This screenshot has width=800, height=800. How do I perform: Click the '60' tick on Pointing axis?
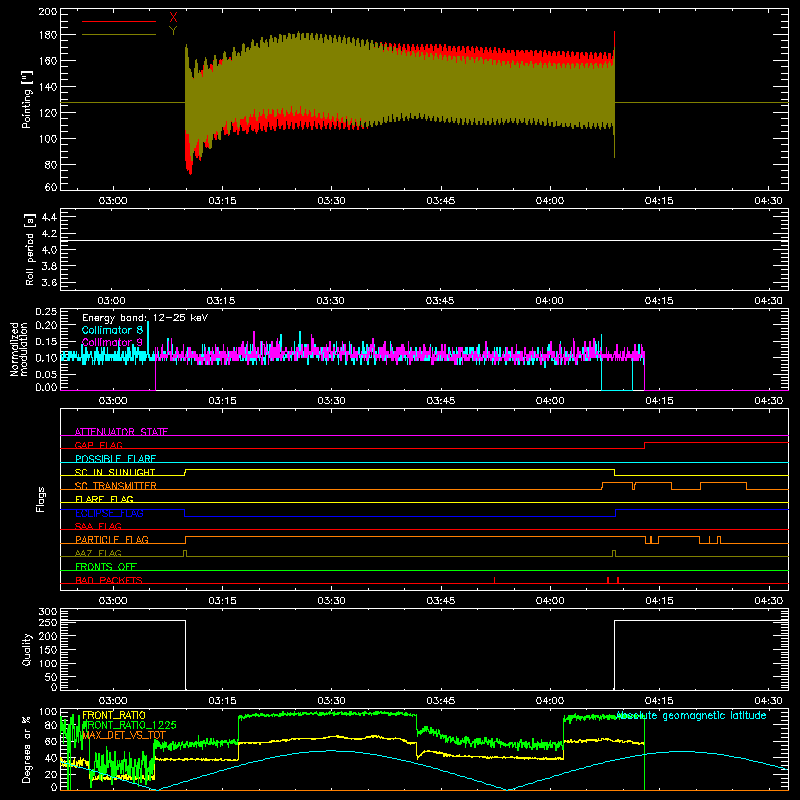(51, 187)
